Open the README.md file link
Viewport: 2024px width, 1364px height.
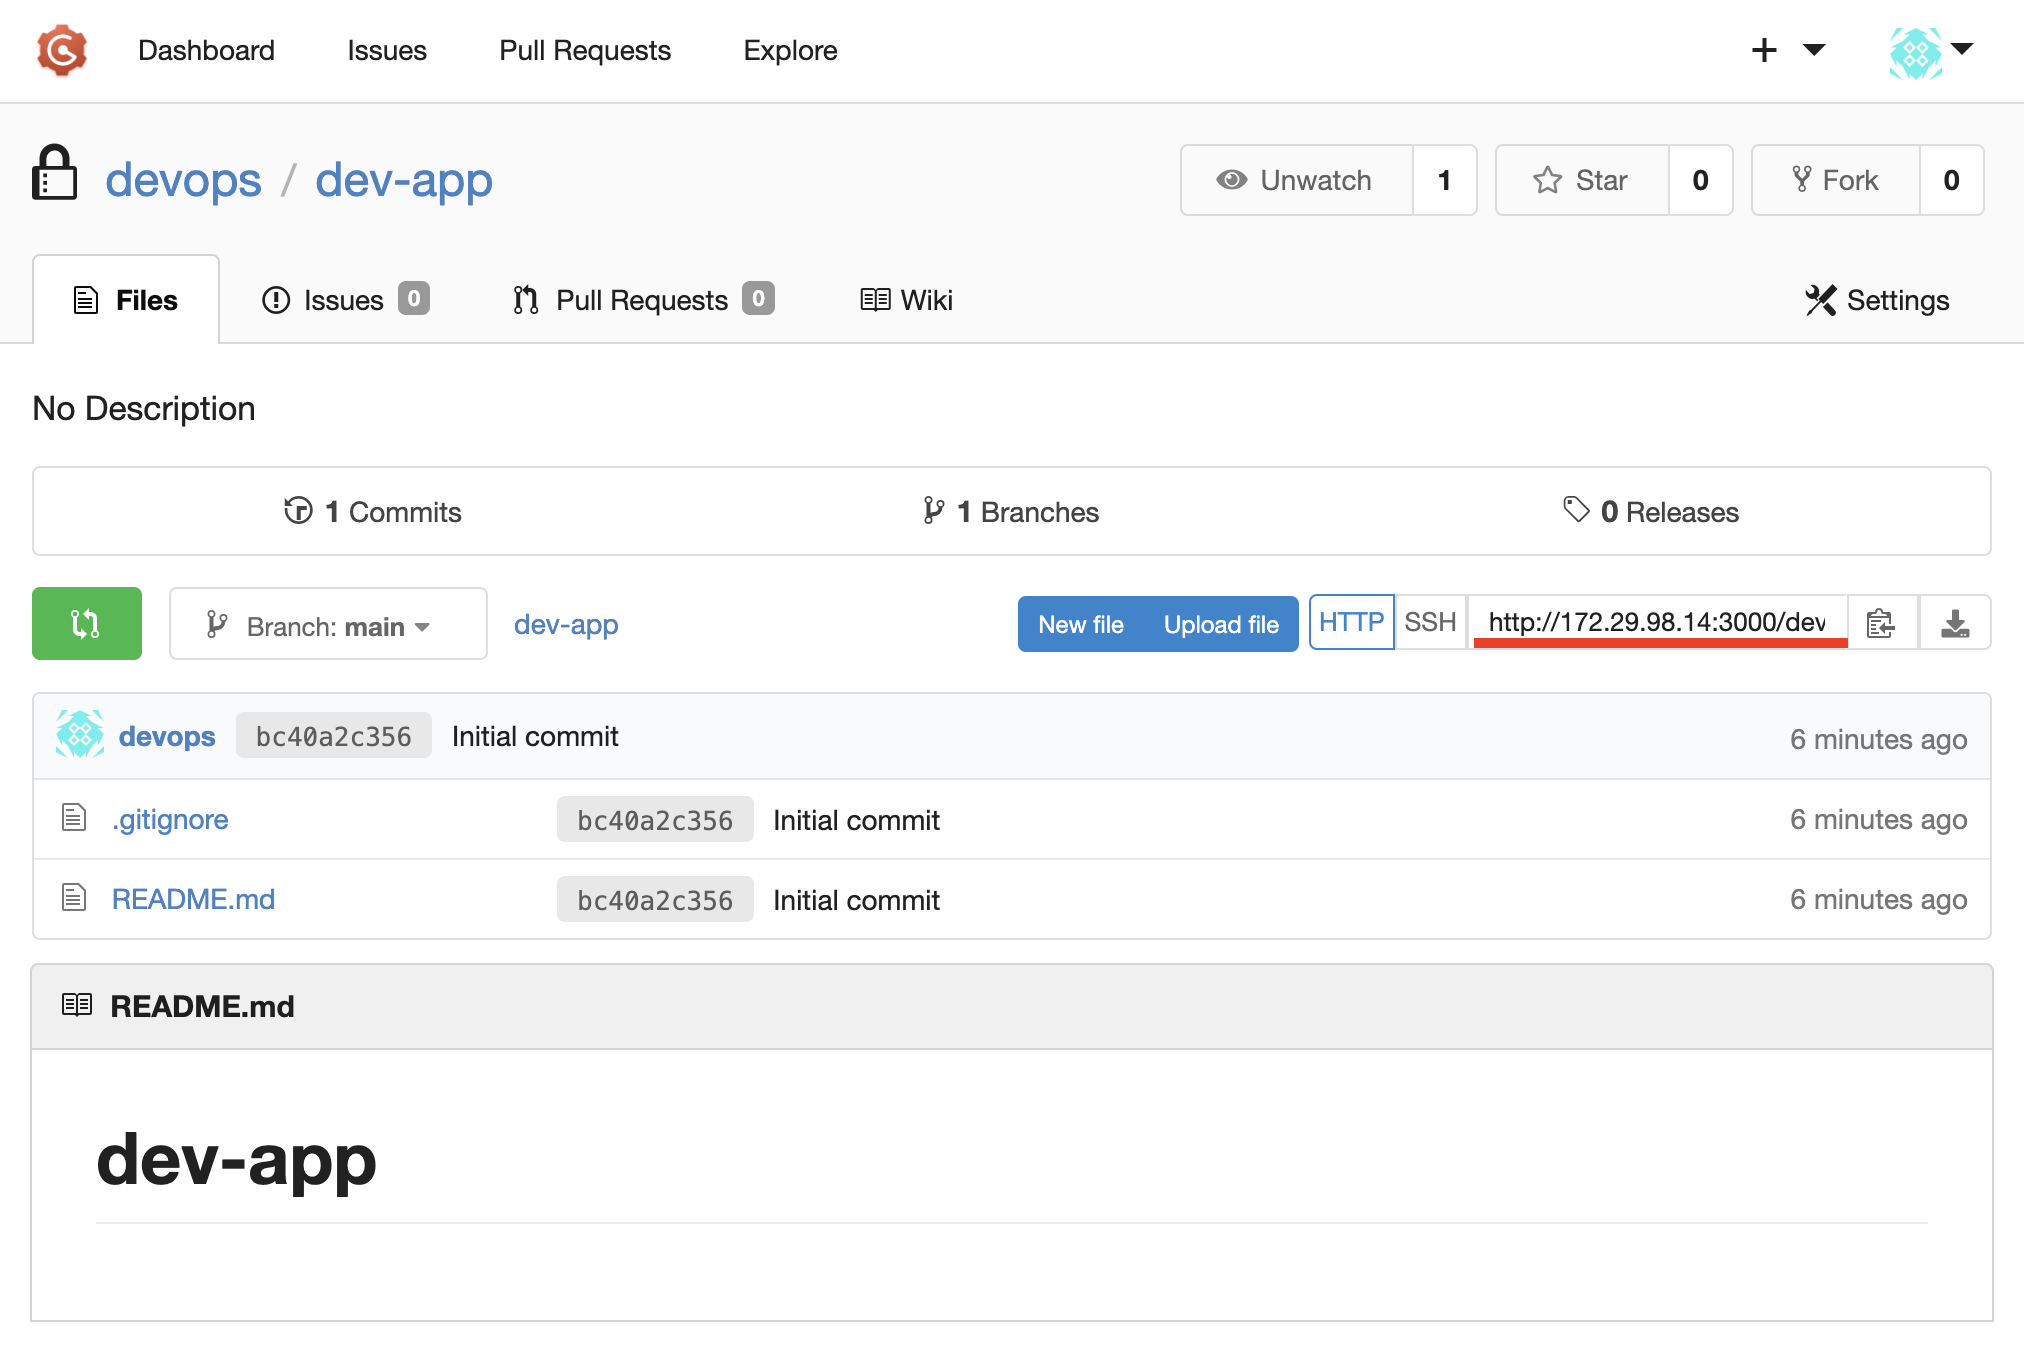tap(193, 899)
